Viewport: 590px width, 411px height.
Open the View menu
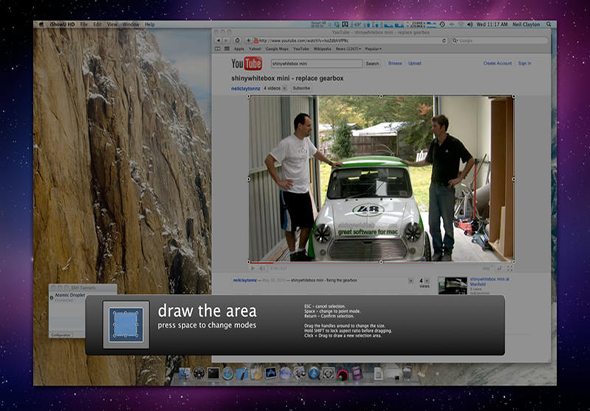[x=112, y=24]
